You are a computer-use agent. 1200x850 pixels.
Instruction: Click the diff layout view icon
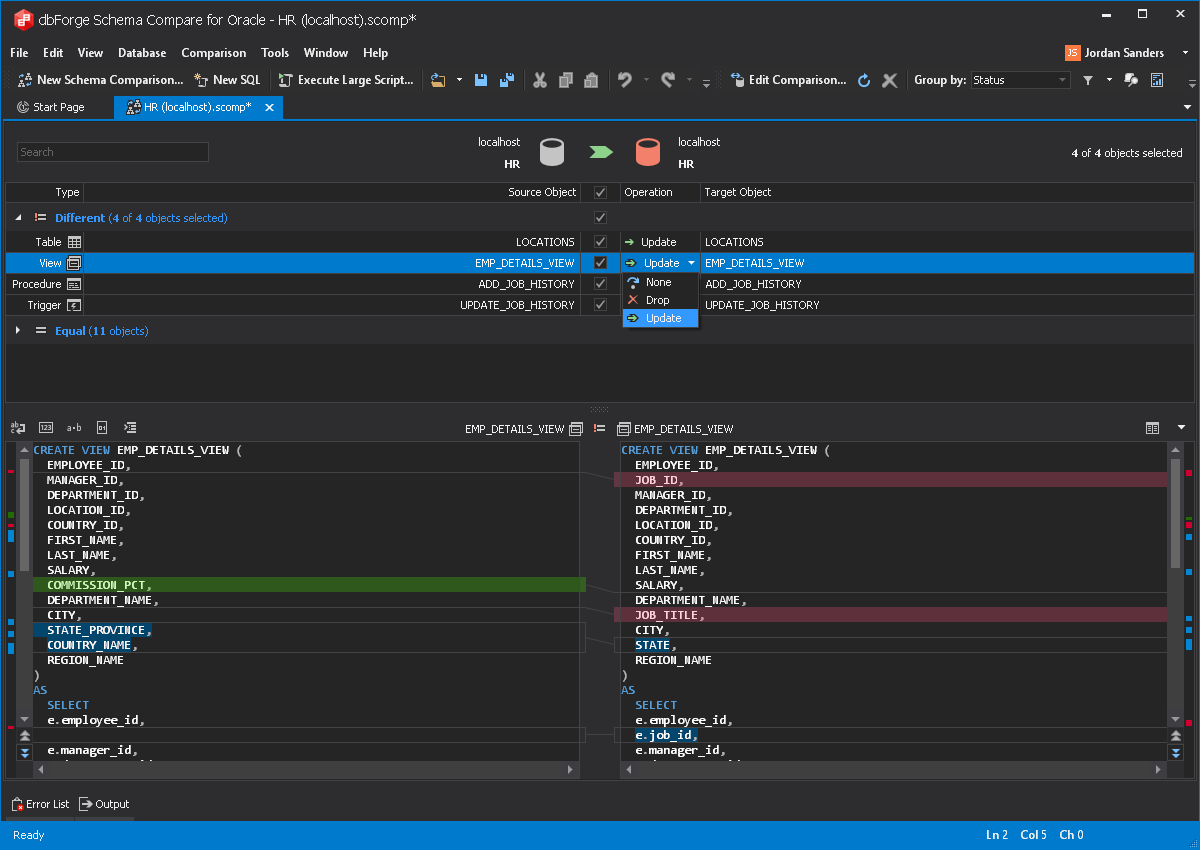pos(1152,428)
